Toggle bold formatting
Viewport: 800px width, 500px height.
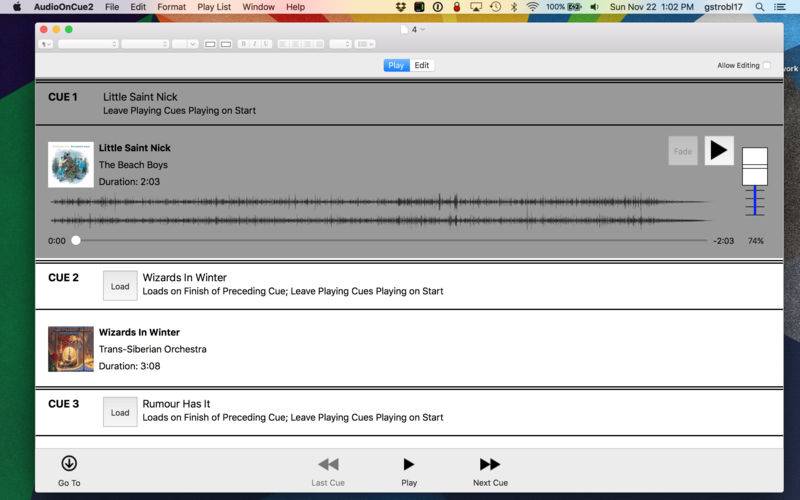point(244,44)
